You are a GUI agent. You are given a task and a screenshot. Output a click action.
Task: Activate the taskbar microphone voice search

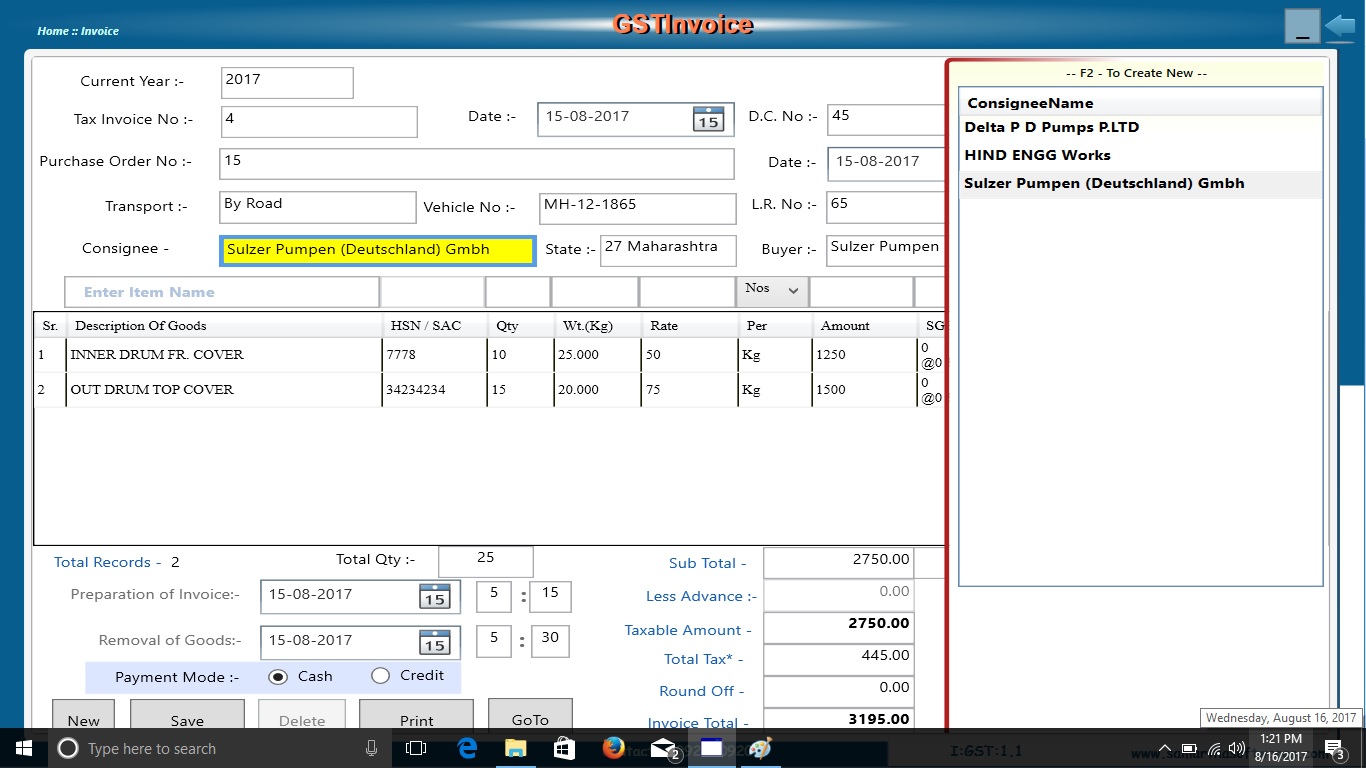[372, 748]
